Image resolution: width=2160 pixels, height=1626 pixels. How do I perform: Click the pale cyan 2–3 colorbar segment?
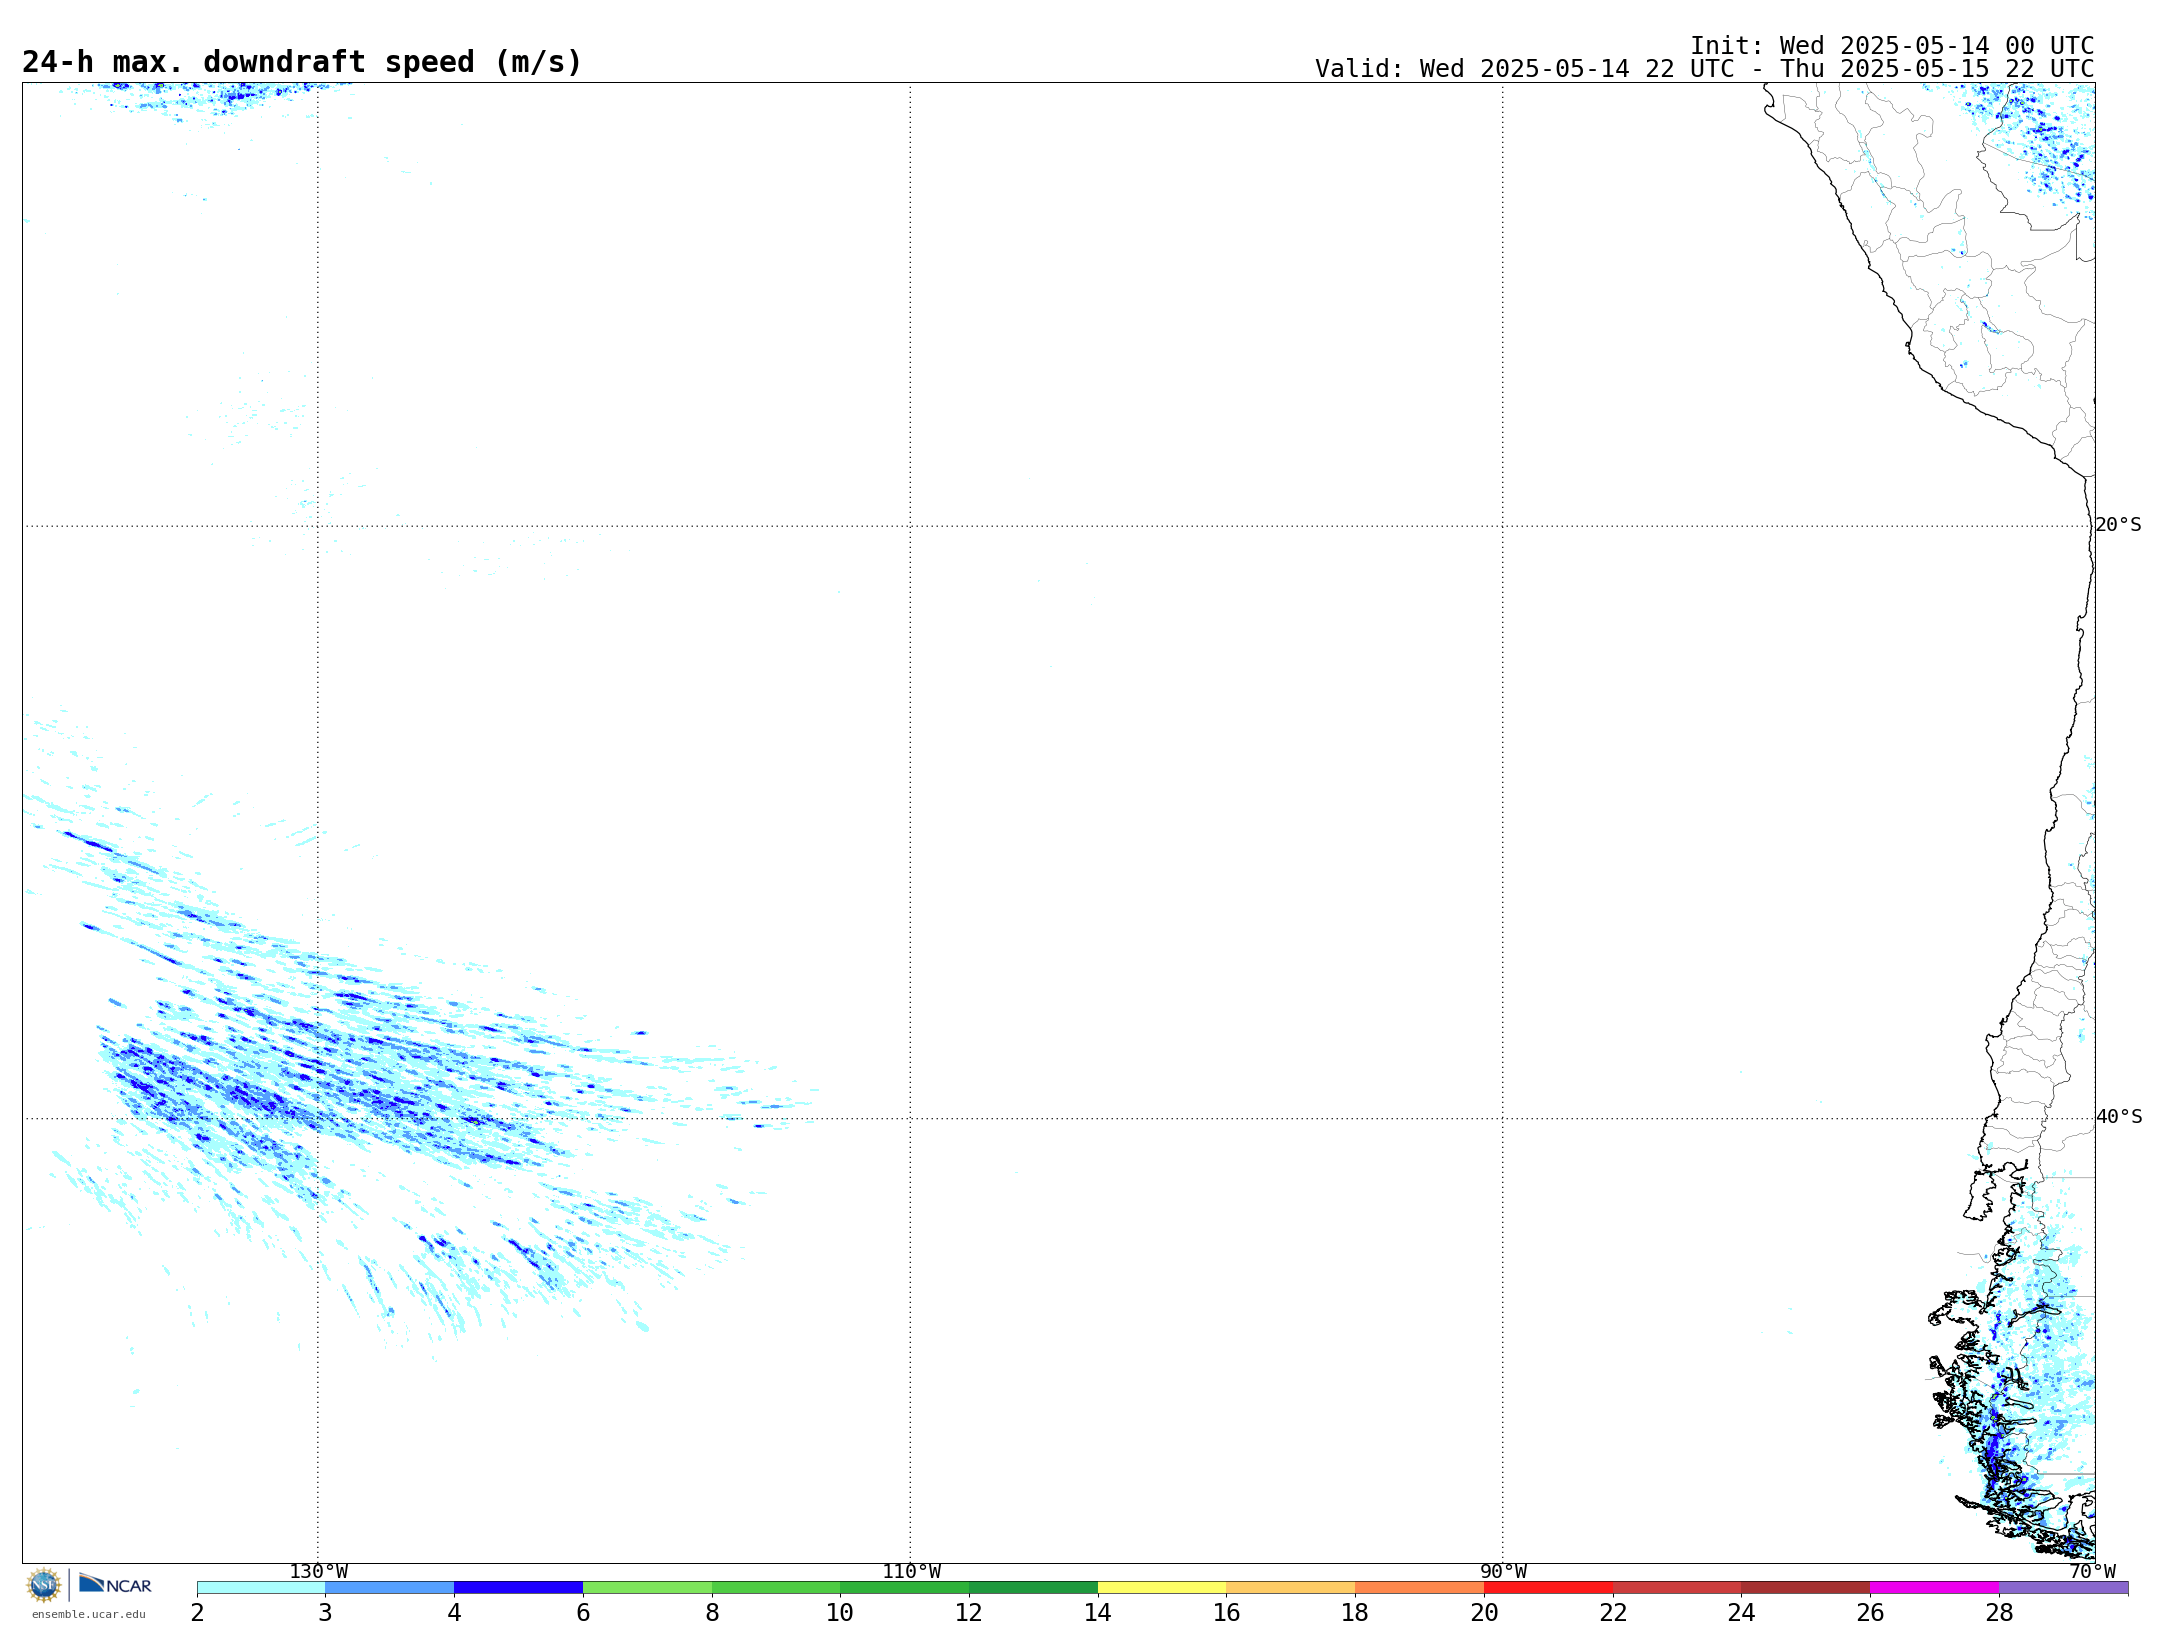coord(261,1588)
